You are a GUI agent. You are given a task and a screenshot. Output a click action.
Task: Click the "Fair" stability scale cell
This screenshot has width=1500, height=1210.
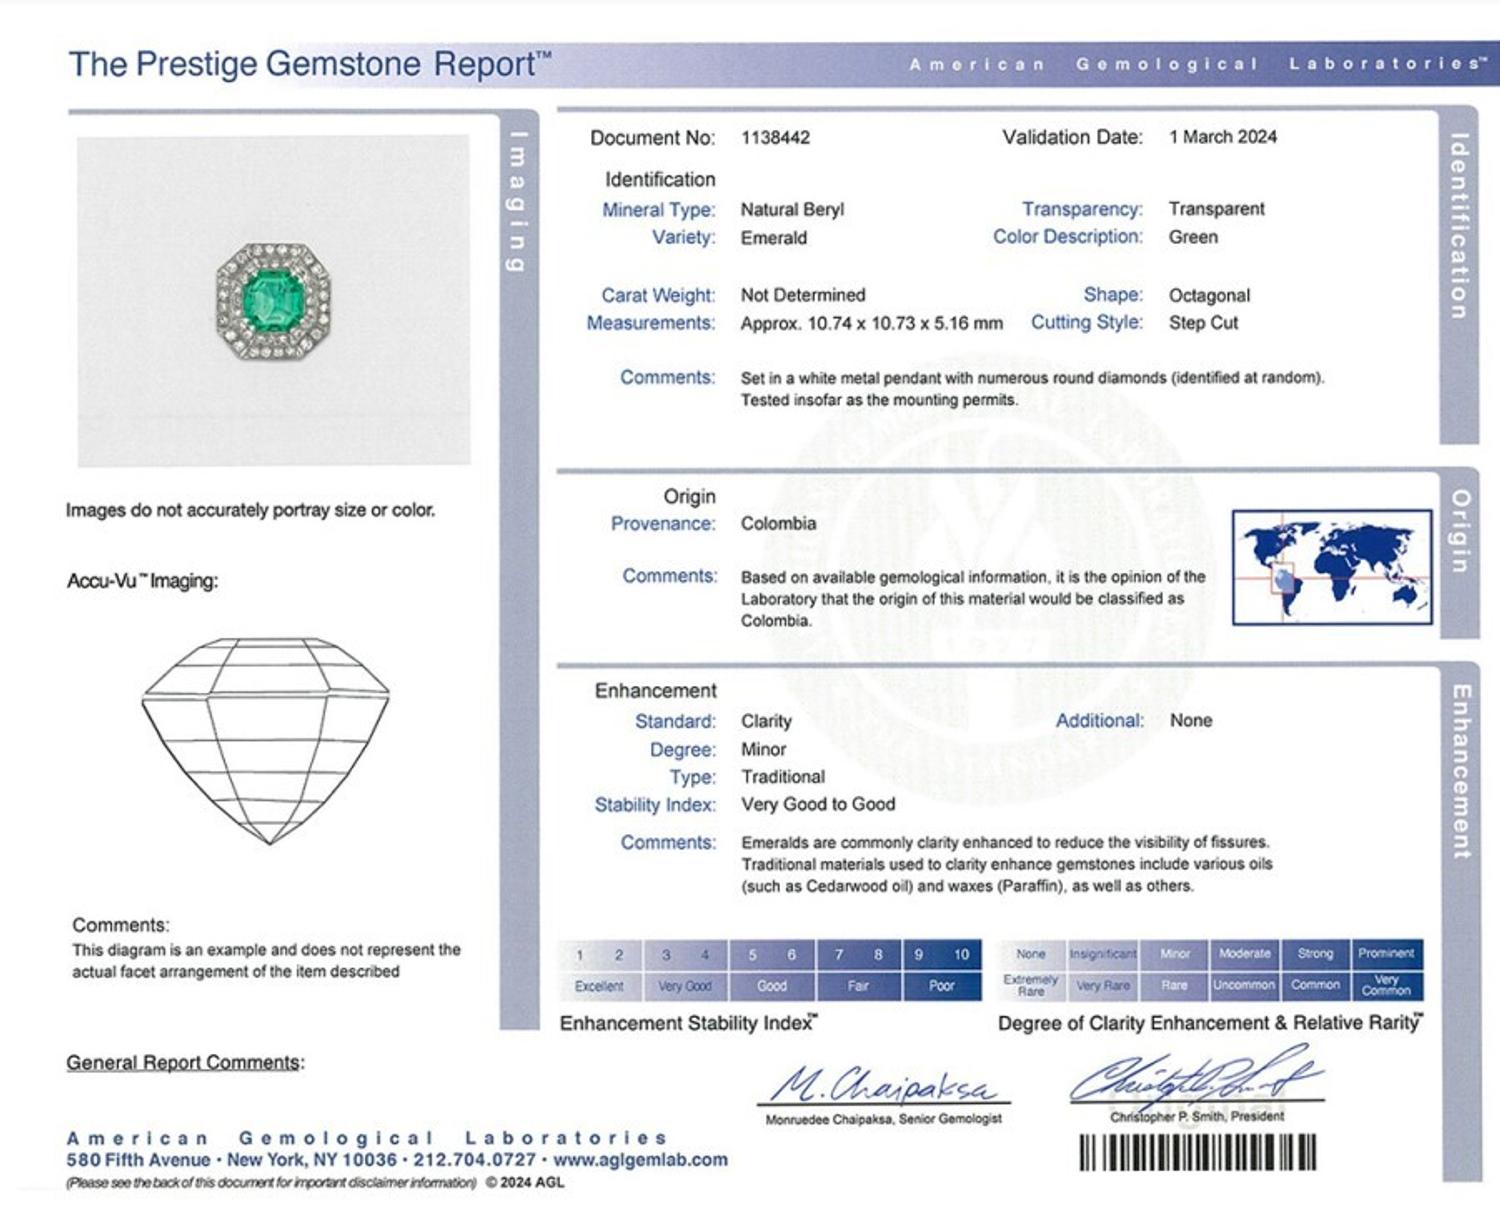[858, 986]
